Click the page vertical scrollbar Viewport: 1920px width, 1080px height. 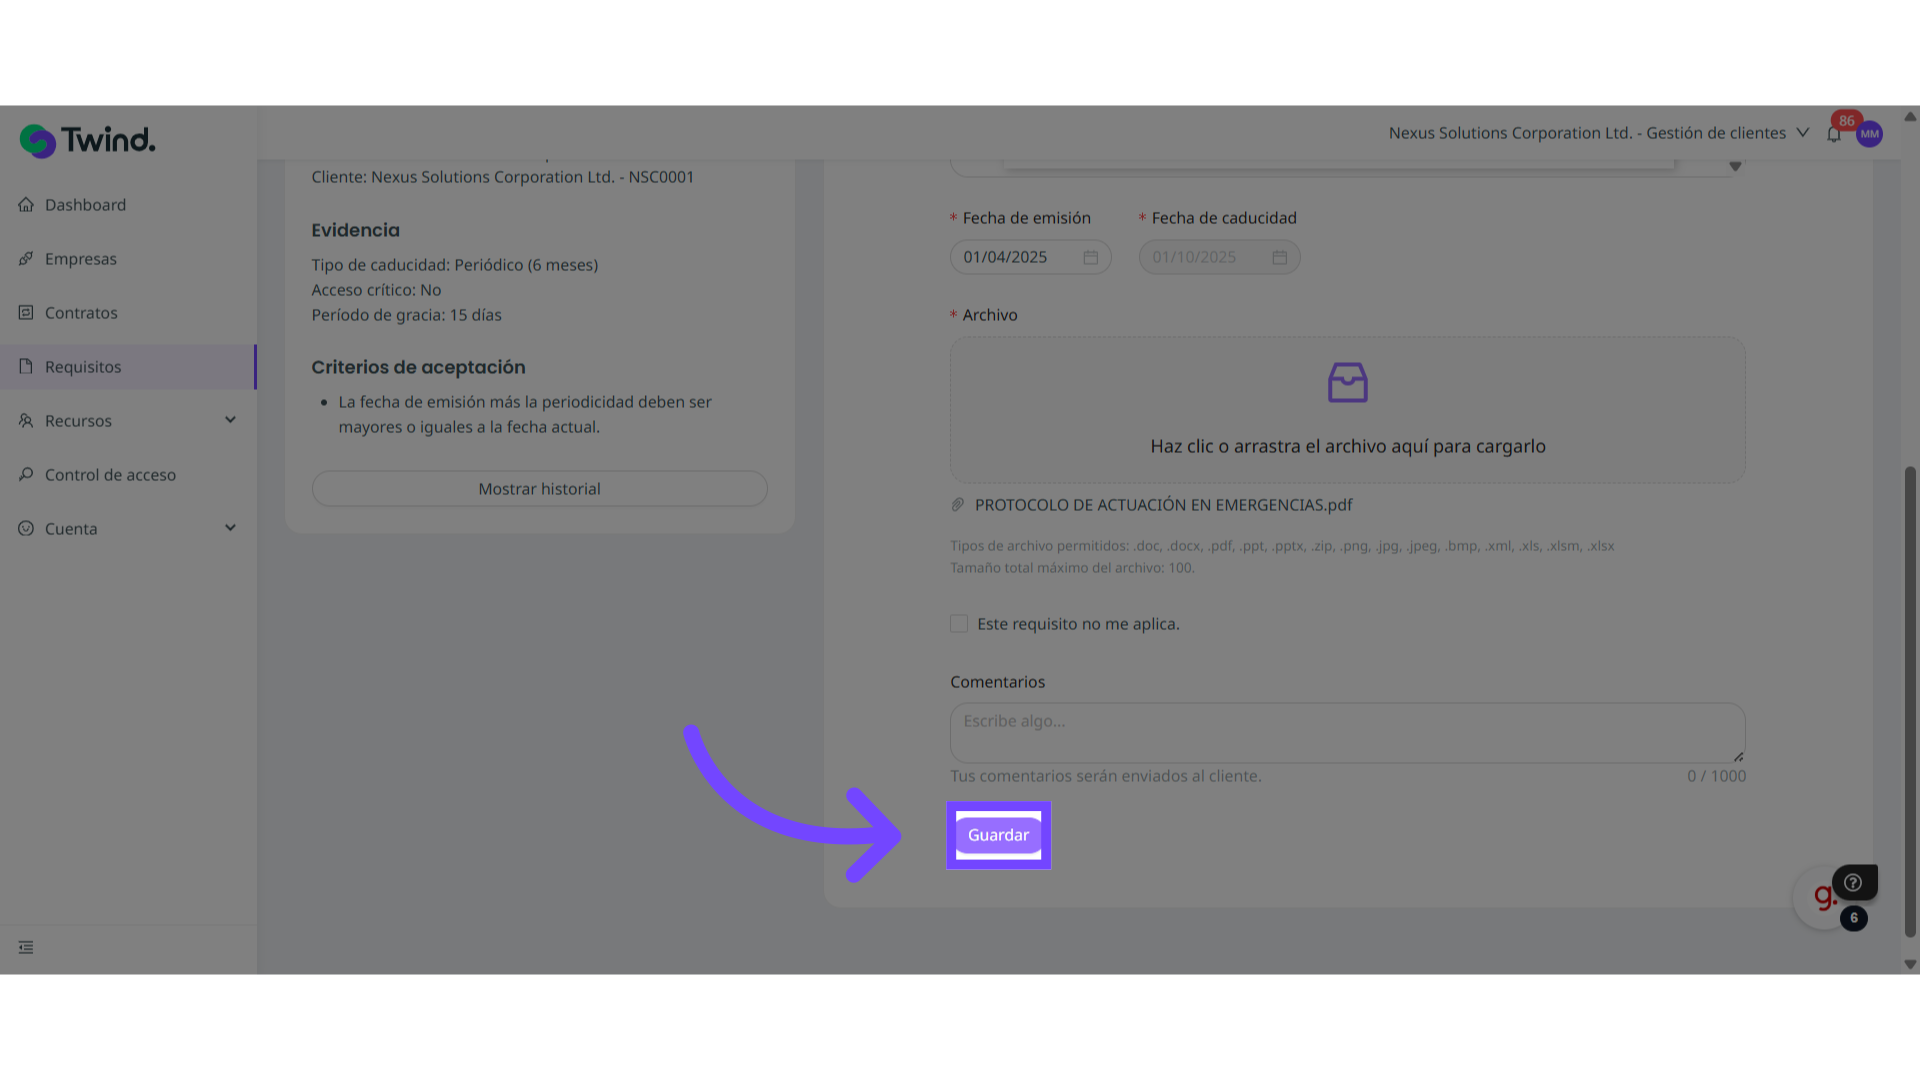pyautogui.click(x=1909, y=700)
